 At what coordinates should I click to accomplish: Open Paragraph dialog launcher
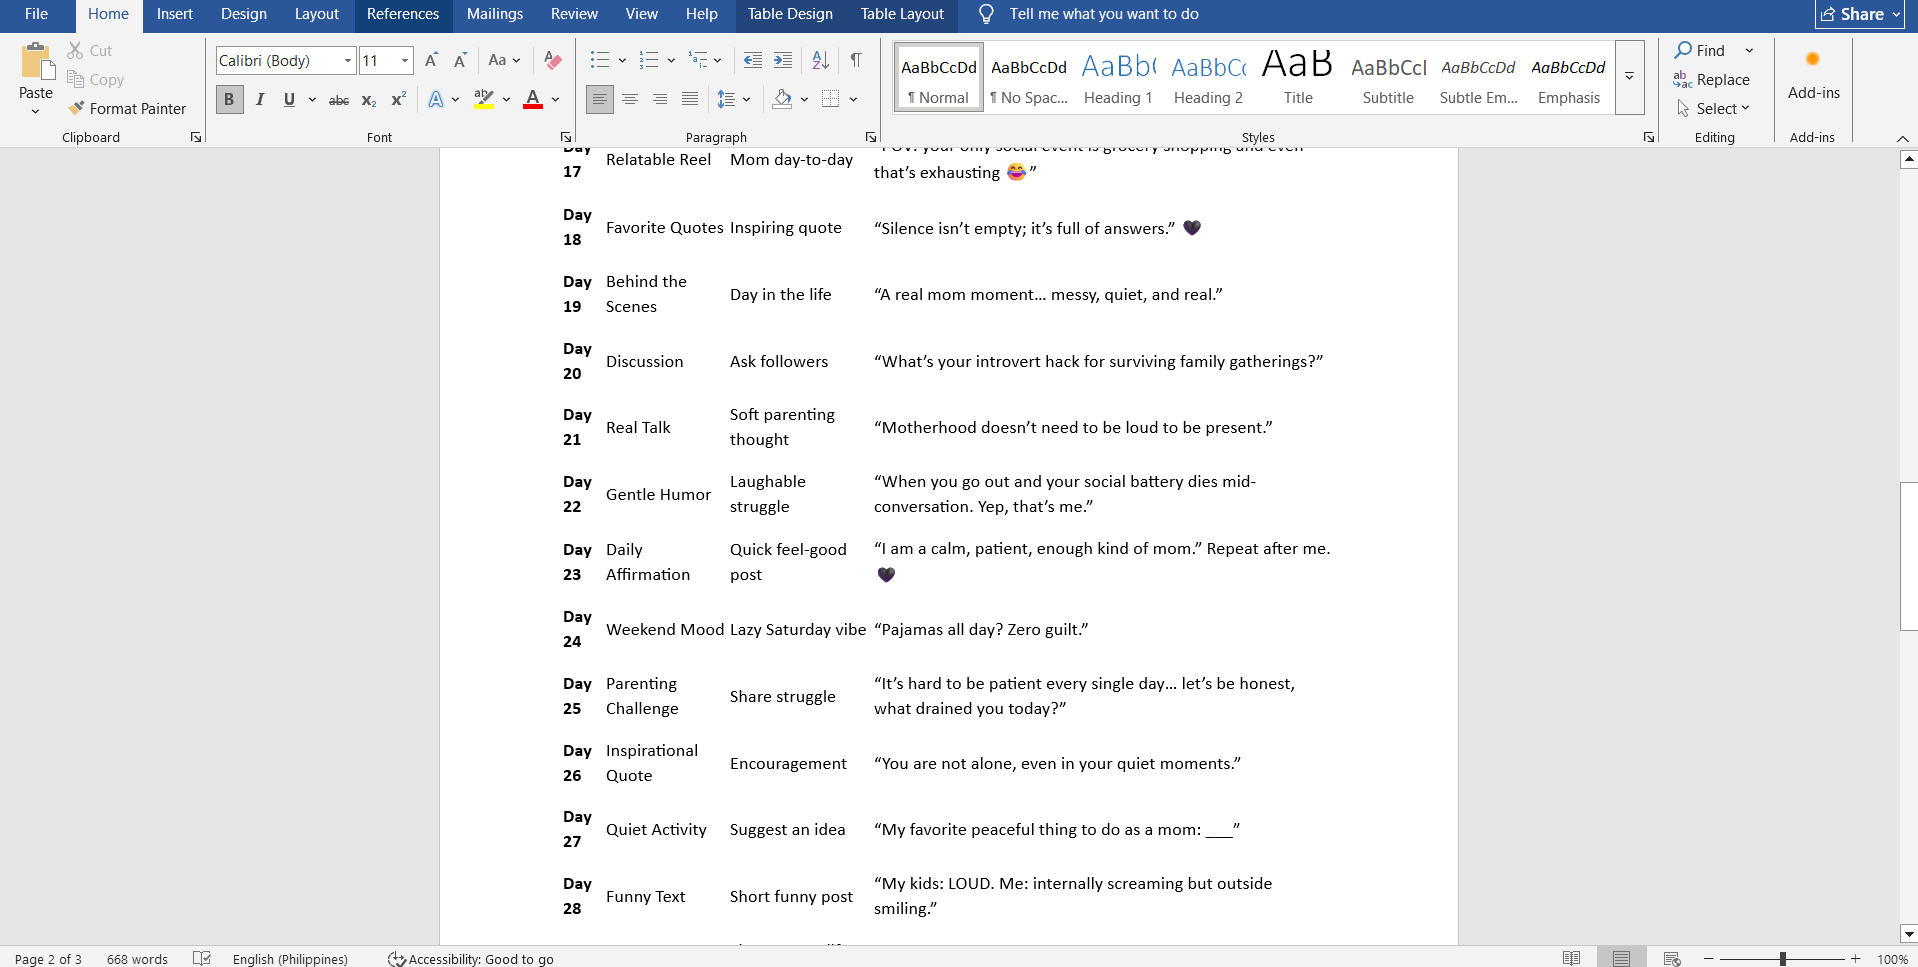click(871, 137)
